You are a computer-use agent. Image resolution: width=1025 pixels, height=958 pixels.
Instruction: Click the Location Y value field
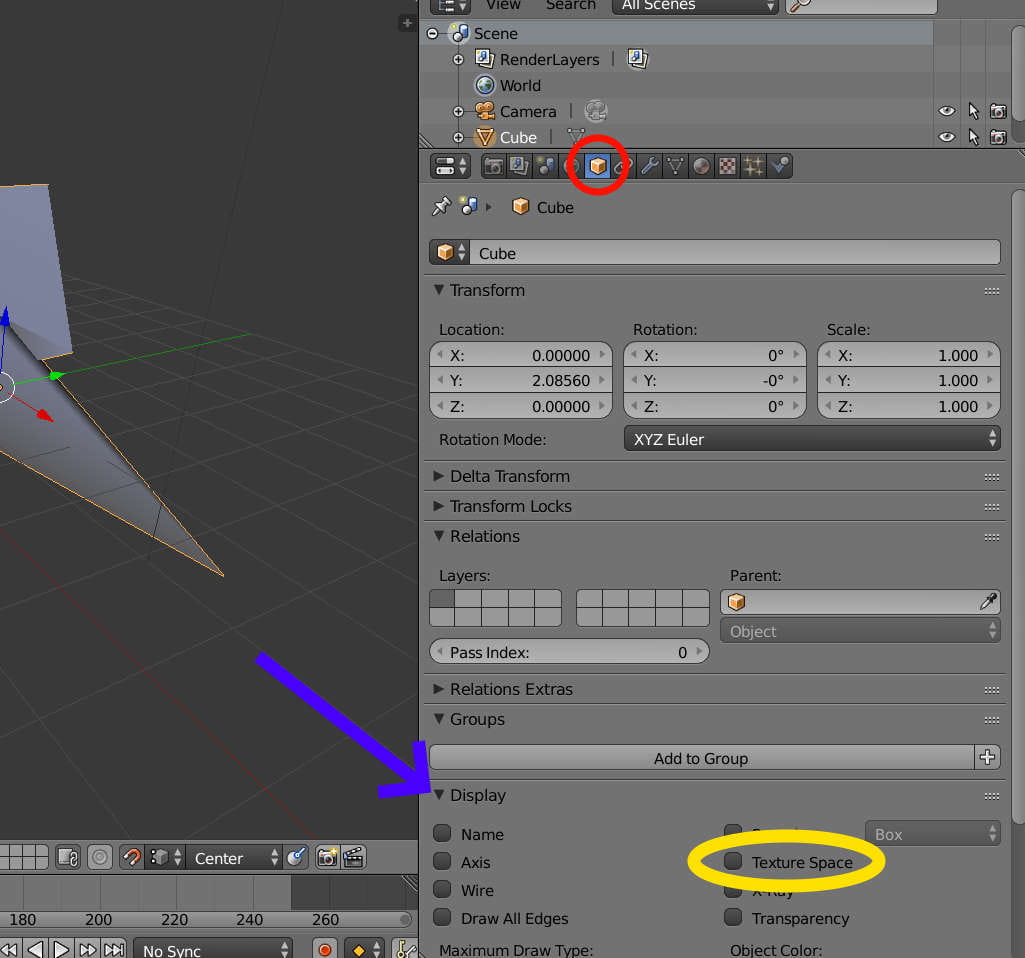point(520,381)
